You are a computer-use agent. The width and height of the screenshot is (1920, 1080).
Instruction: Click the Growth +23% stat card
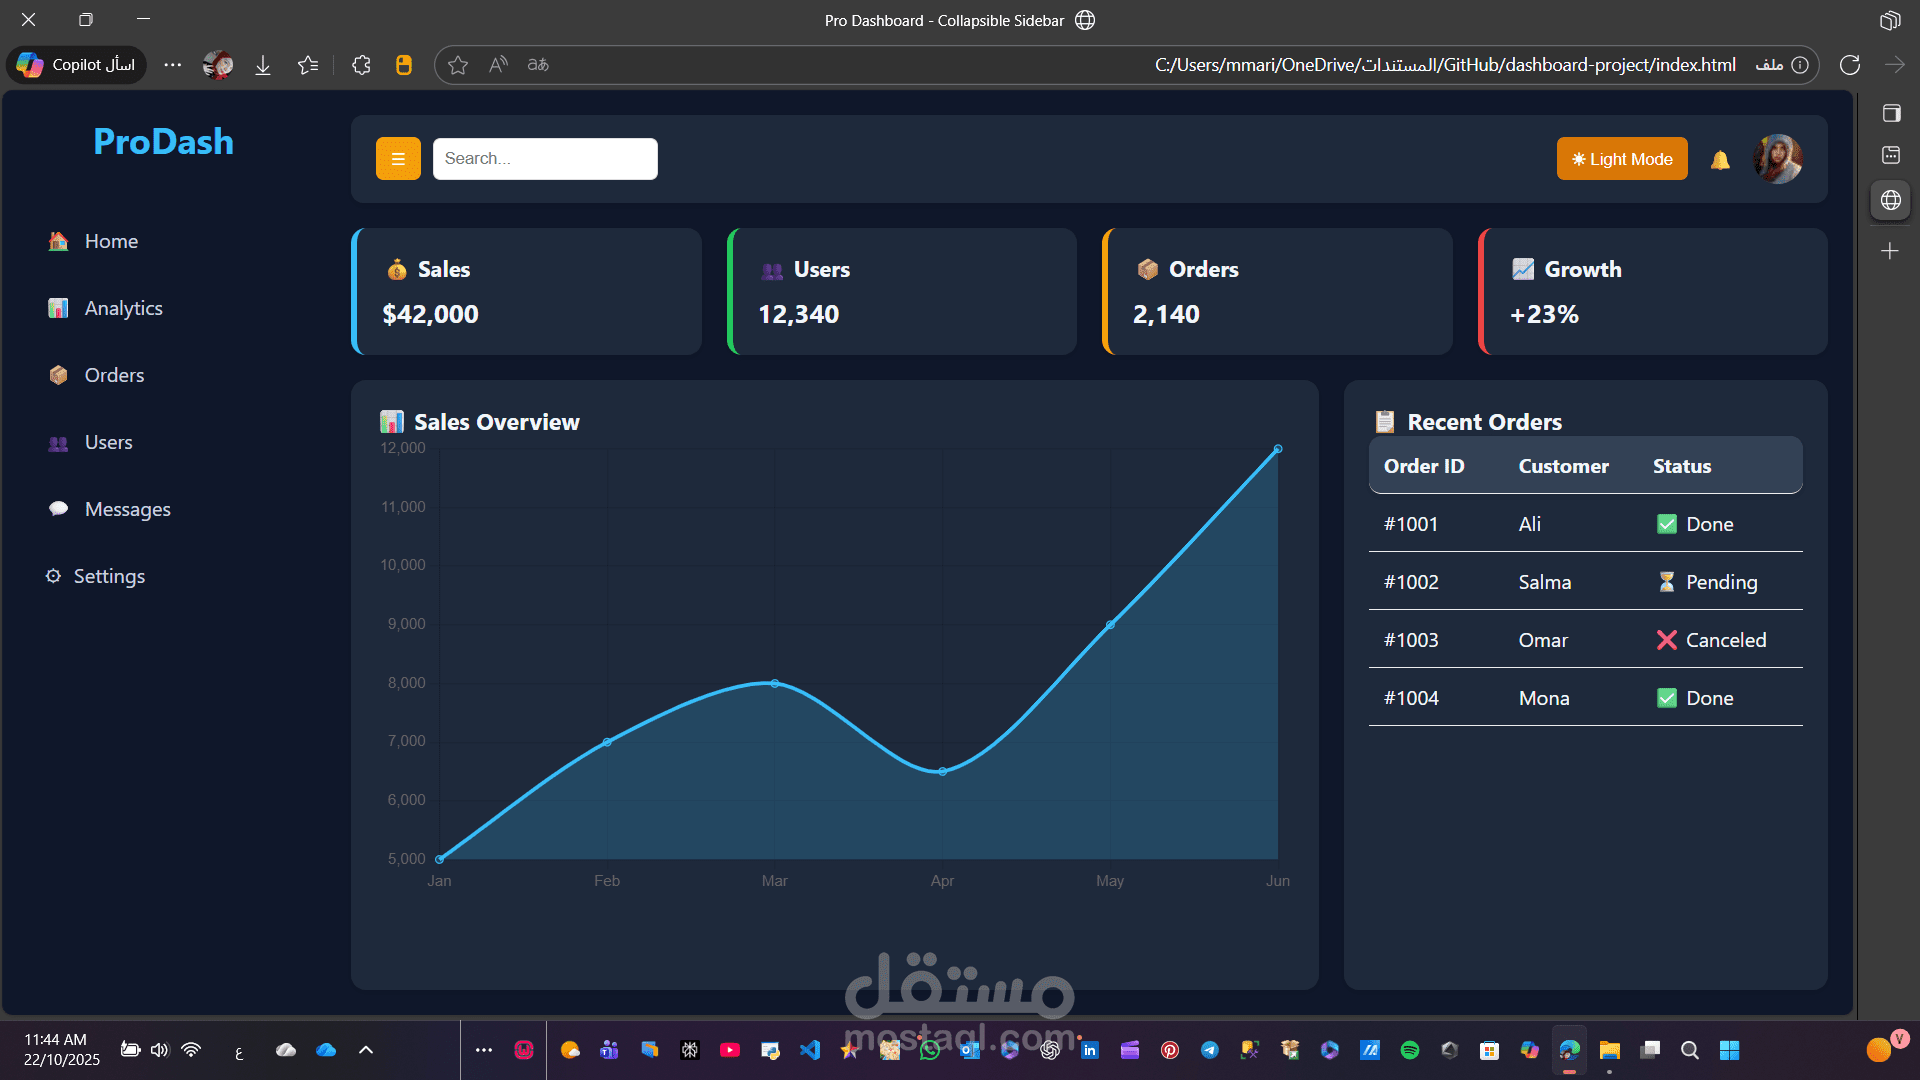[1651, 291]
